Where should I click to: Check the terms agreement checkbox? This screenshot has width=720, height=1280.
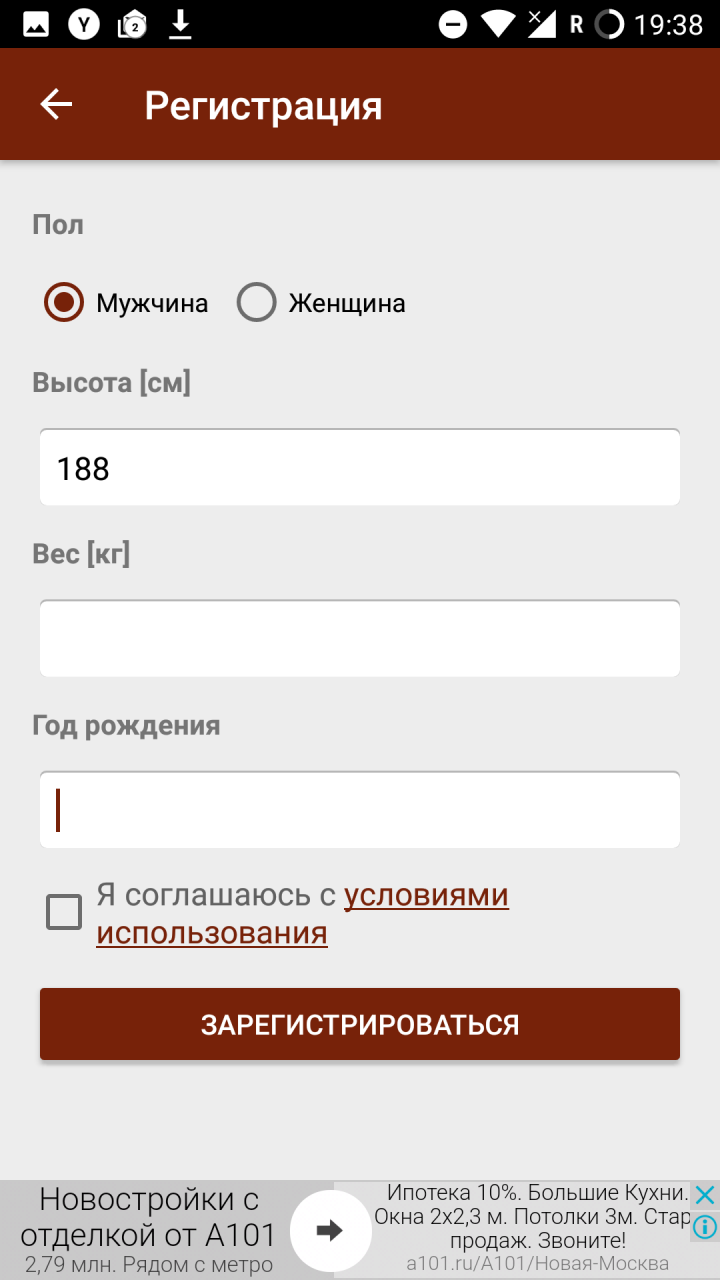(64, 912)
